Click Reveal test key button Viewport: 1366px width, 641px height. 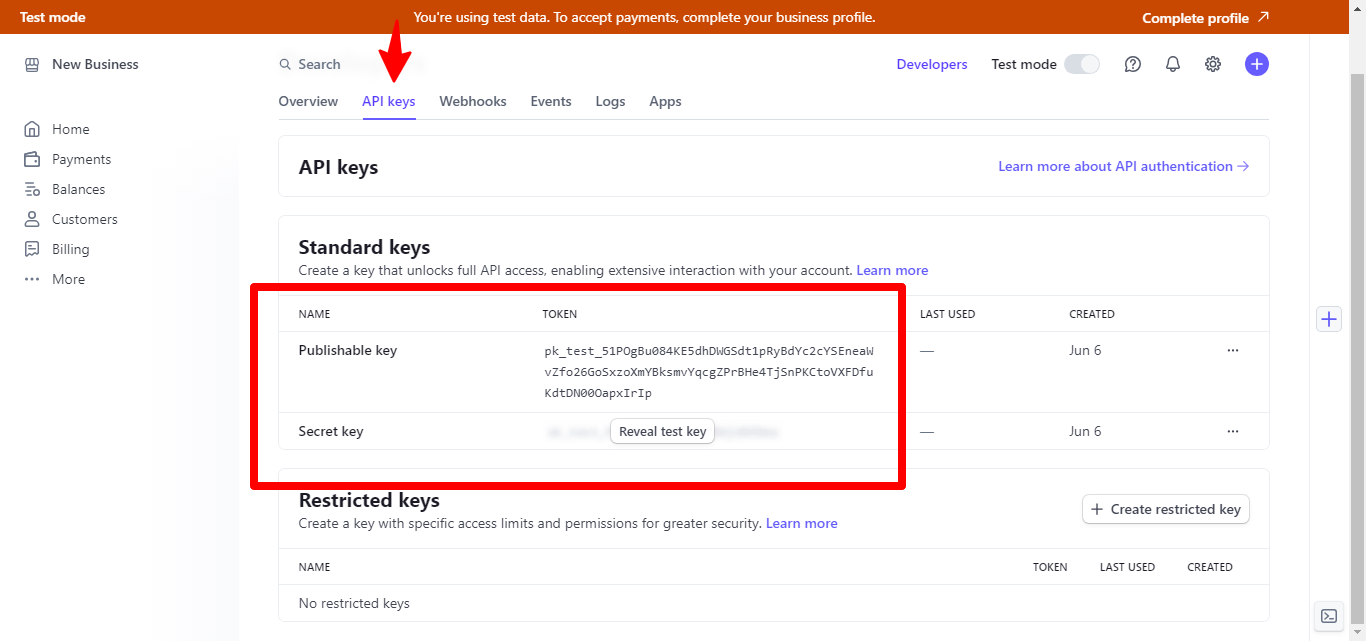pyautogui.click(x=662, y=432)
